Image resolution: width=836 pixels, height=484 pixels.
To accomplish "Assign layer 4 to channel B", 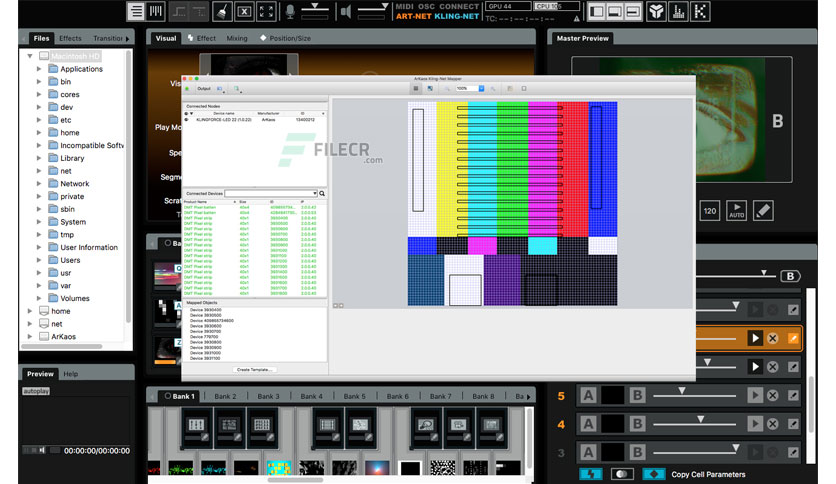I will point(637,424).
